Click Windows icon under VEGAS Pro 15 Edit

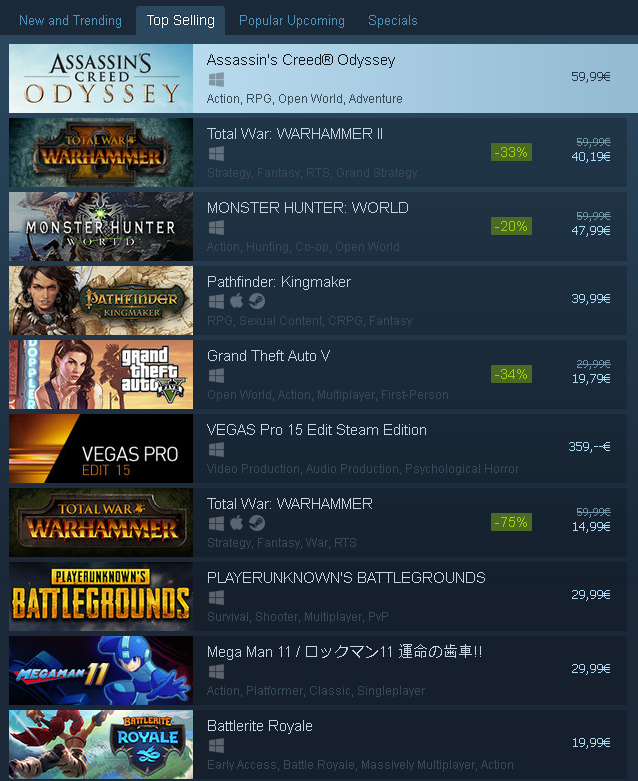coord(216,449)
